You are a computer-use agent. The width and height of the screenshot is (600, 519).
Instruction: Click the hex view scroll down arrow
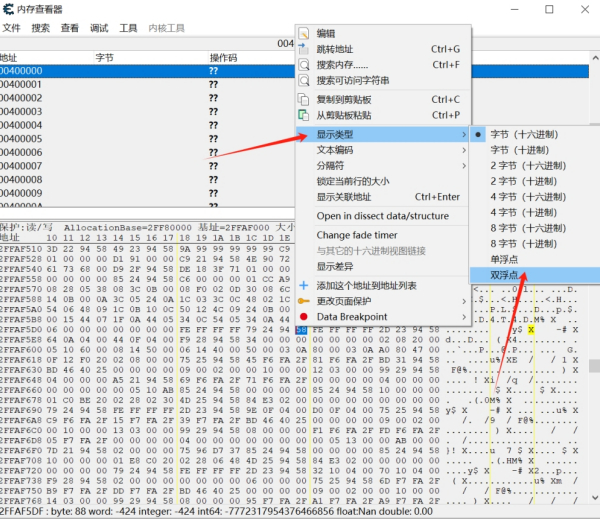595,498
